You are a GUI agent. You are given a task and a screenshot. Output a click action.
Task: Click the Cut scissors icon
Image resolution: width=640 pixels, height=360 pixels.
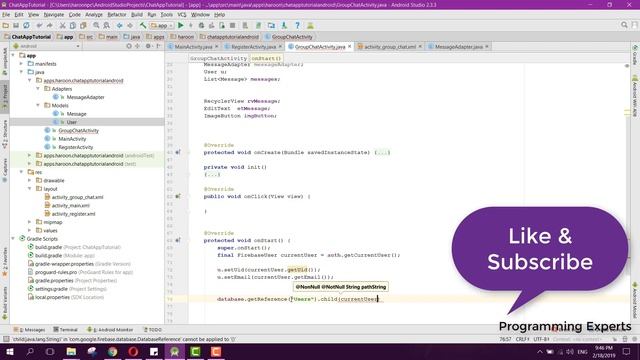[62, 25]
